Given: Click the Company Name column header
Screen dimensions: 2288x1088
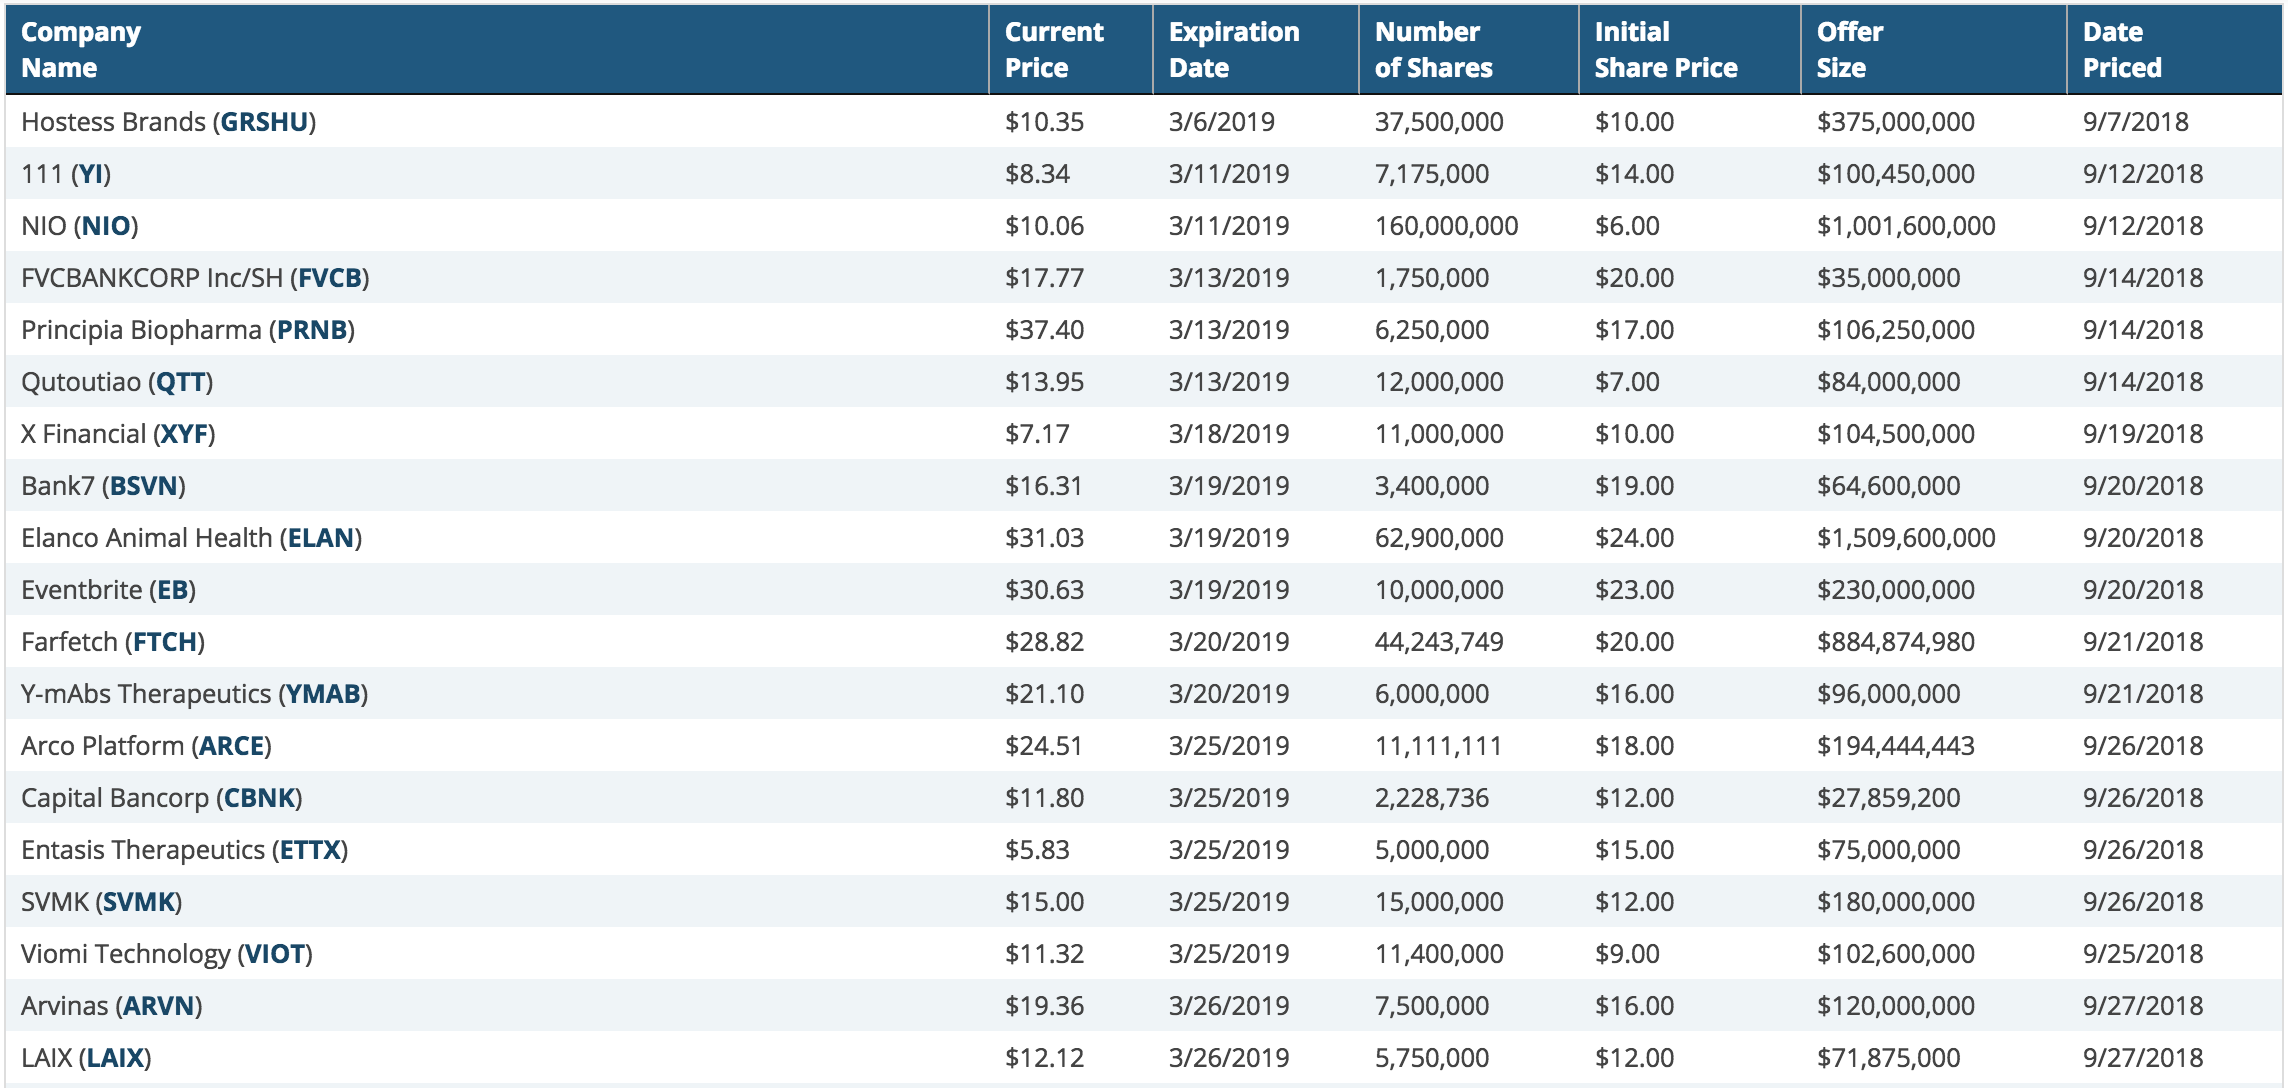Looking at the screenshot, I should pos(80,50).
